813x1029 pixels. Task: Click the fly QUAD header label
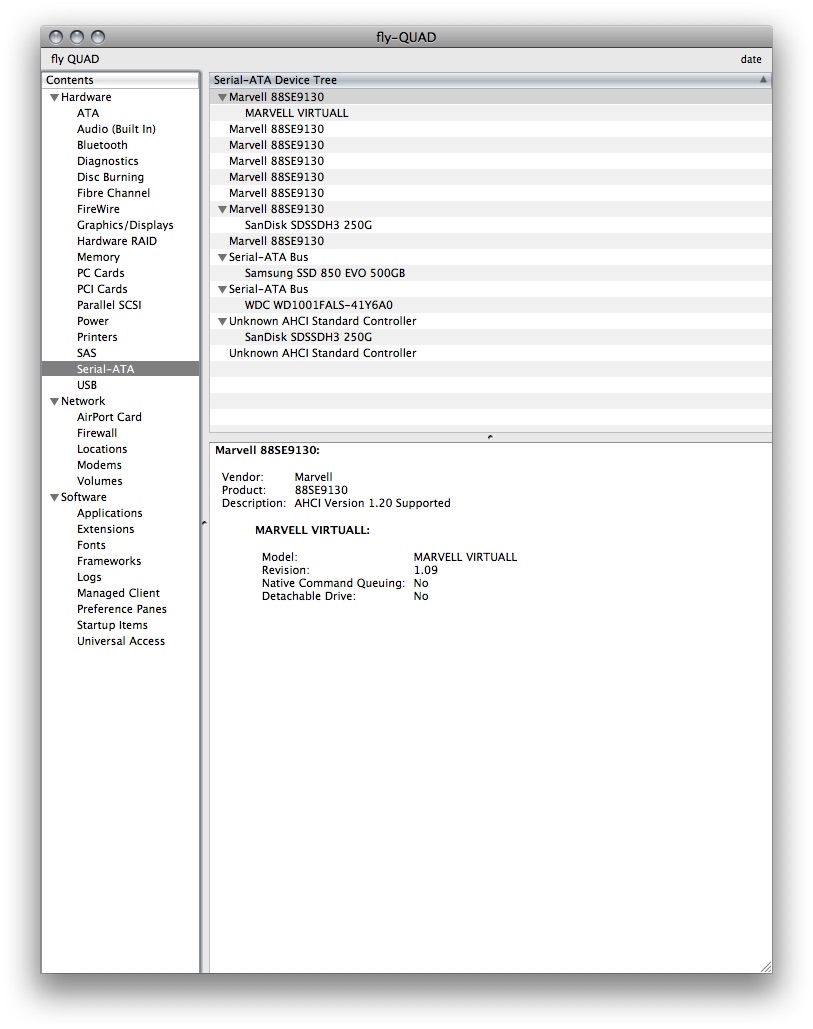click(x=75, y=59)
